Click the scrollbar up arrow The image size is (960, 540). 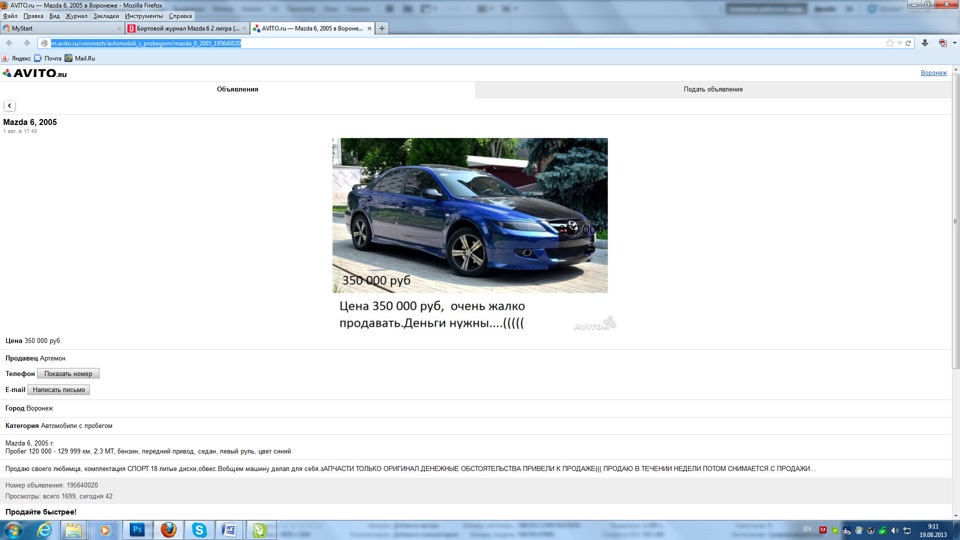click(x=956, y=69)
